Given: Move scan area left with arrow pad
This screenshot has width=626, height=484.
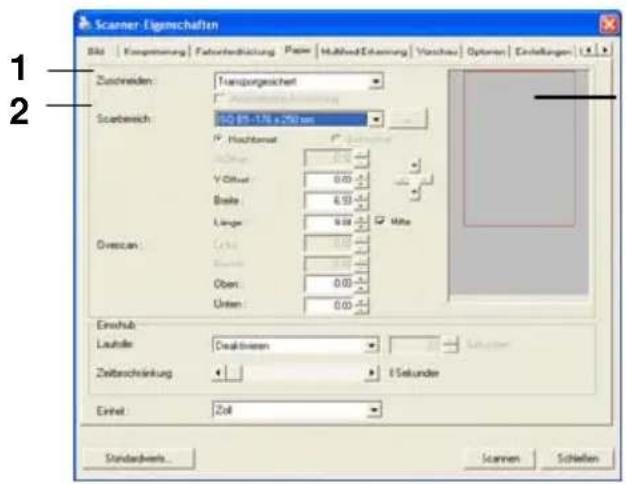Looking at the screenshot, I should point(402,181).
